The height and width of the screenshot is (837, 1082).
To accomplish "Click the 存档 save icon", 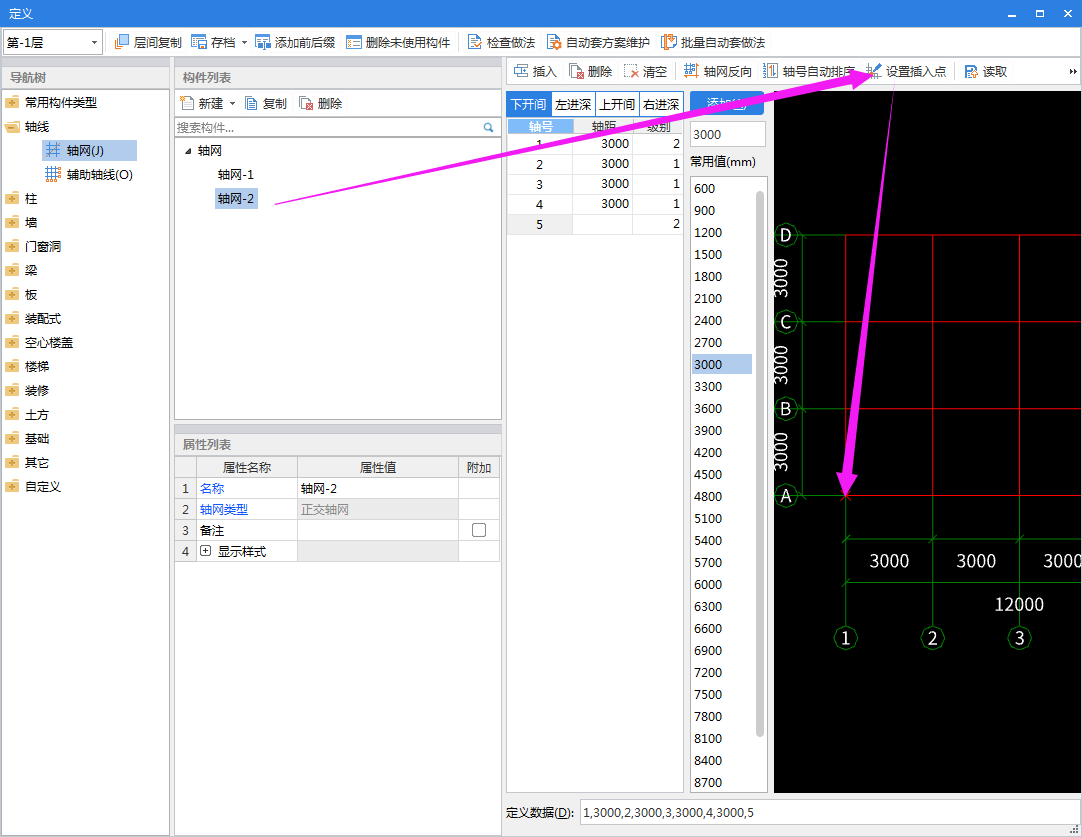I will click(x=199, y=42).
